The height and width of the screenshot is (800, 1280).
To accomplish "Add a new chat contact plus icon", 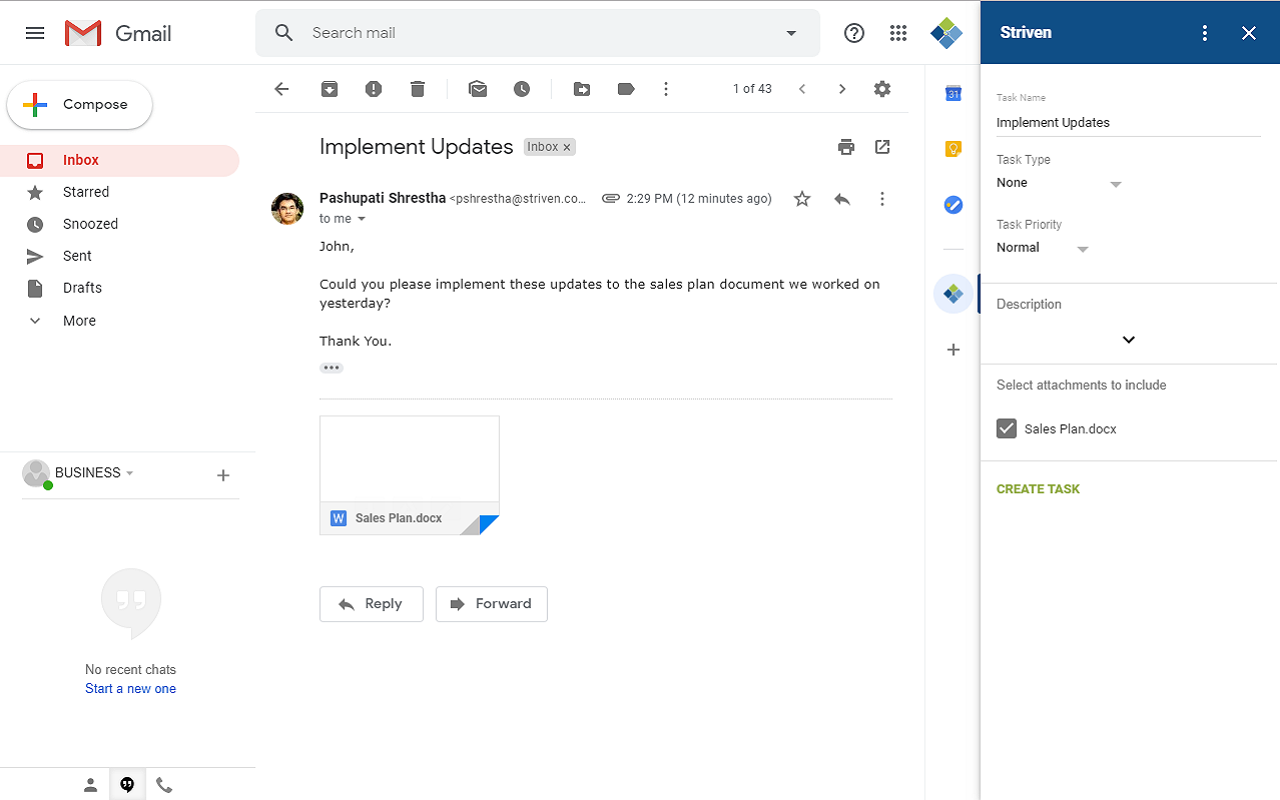I will point(223,475).
